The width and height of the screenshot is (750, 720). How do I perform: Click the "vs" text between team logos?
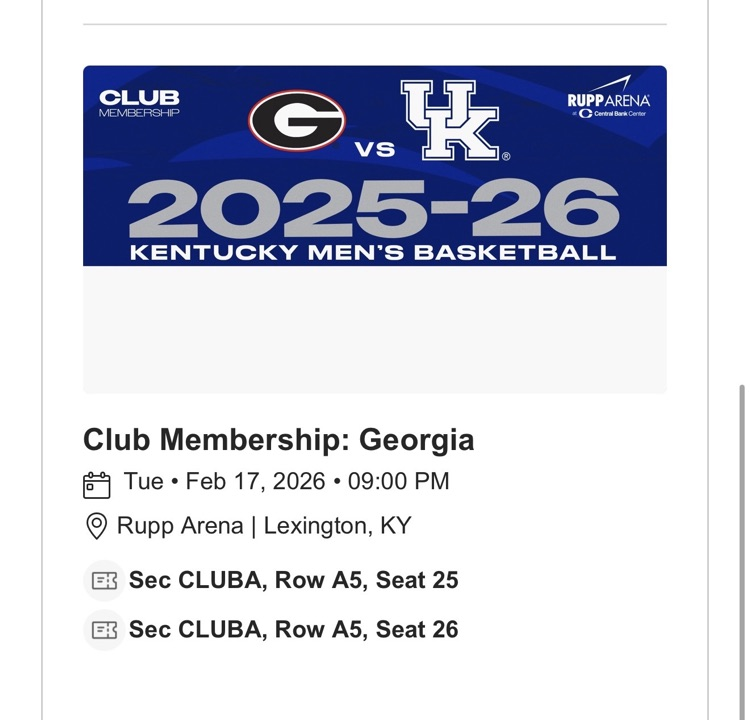(375, 151)
